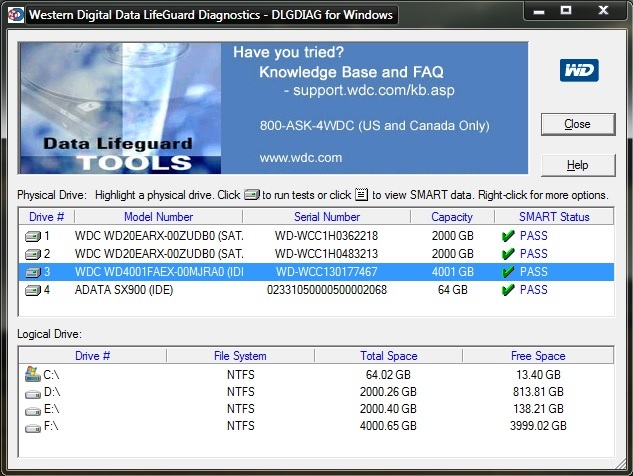Image resolution: width=633 pixels, height=476 pixels.
Task: Click the 13.40 GB free space value
Action: pos(538,375)
